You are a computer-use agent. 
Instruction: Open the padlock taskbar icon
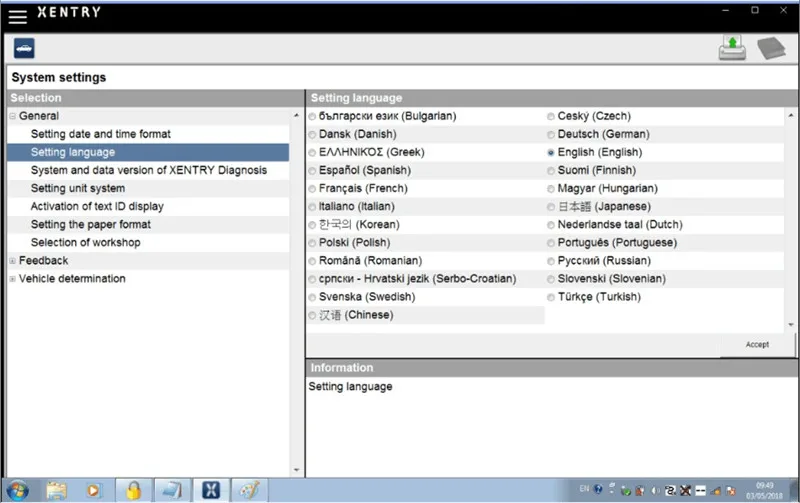133,490
